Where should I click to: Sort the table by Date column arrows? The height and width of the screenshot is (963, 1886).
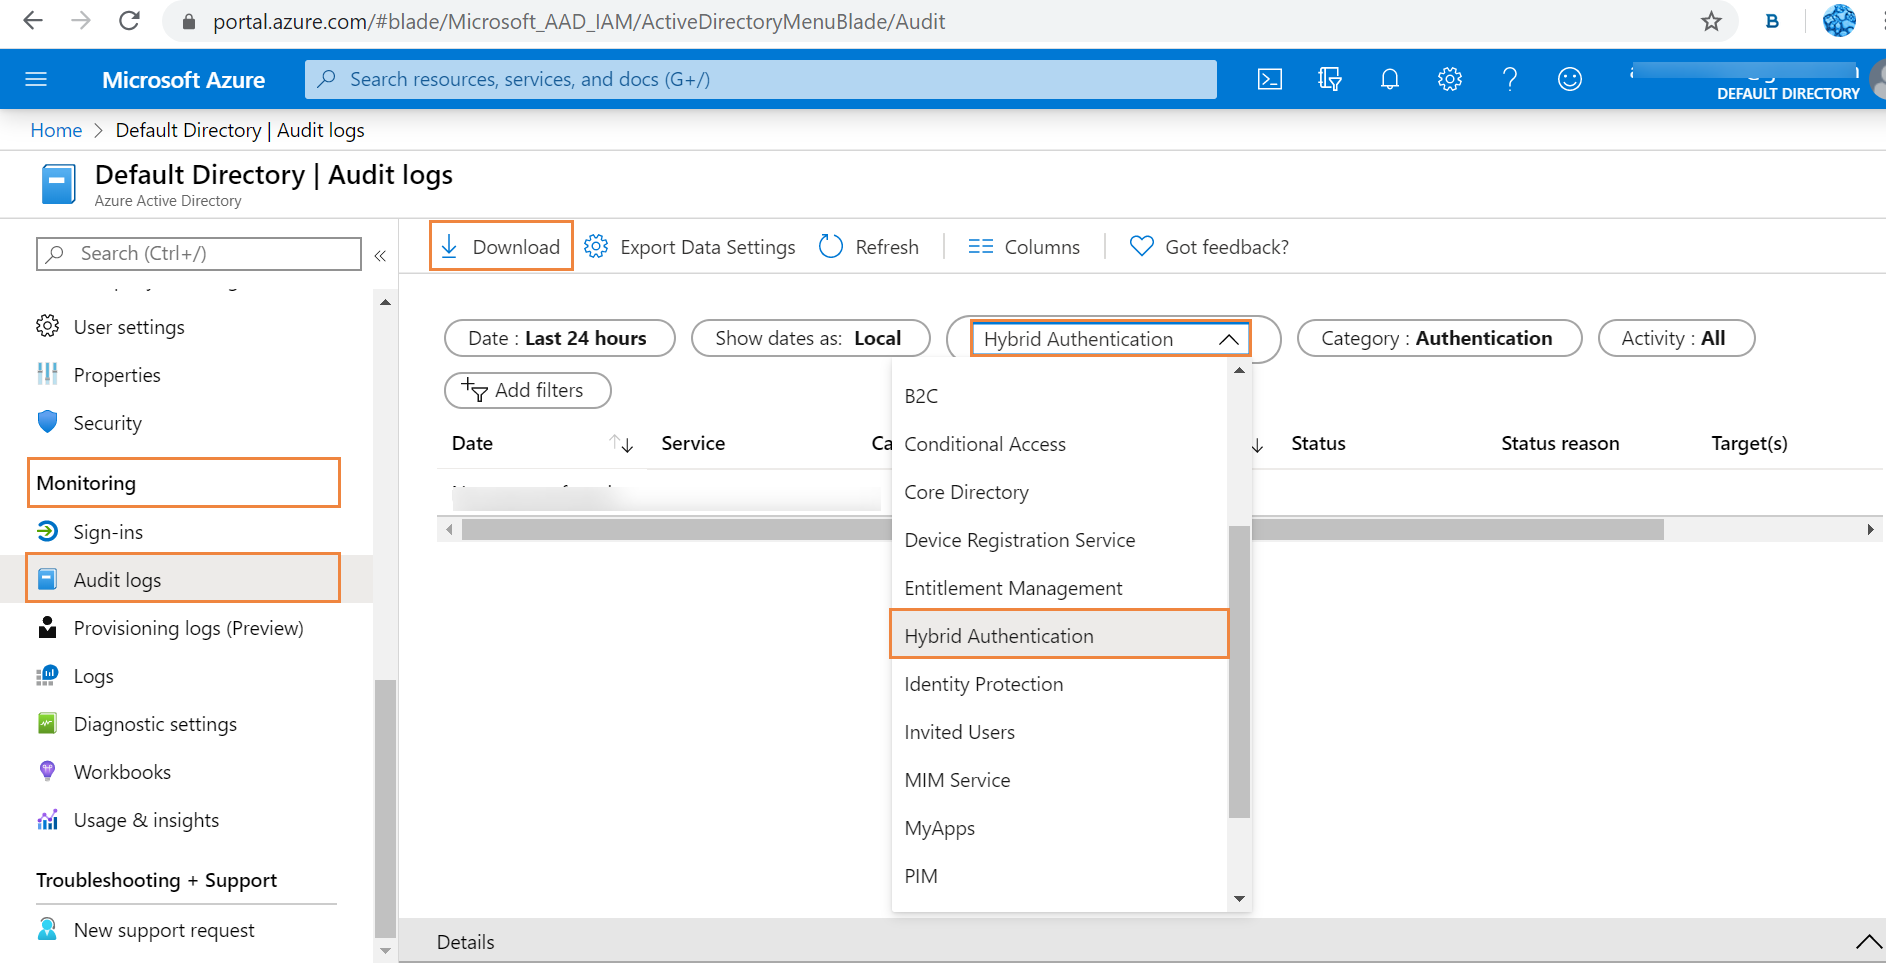[621, 443]
